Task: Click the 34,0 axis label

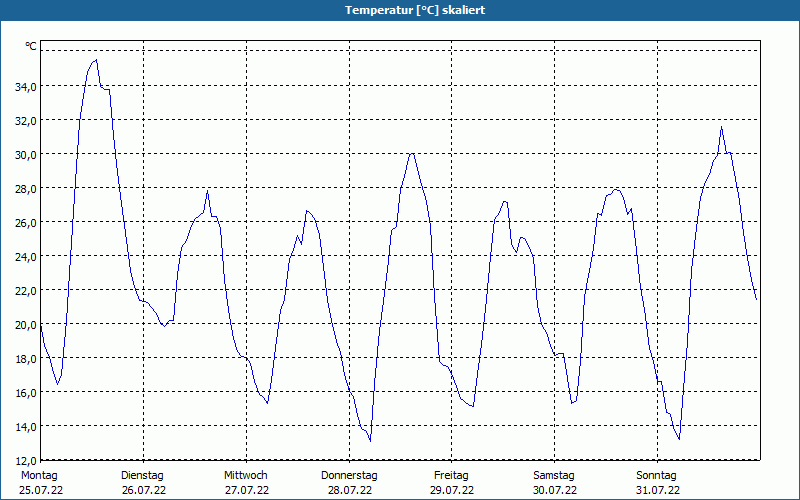Action: click(26, 87)
